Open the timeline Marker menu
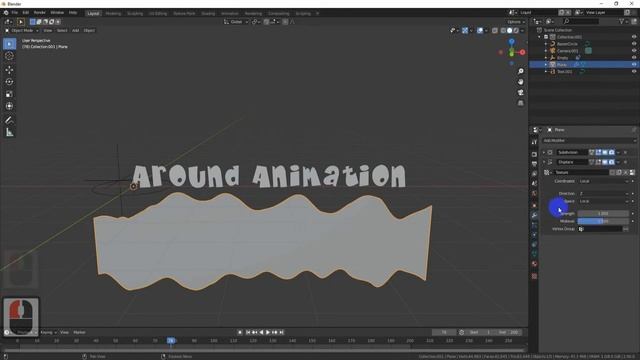Screen dimensions: 640x360 pos(80,332)
